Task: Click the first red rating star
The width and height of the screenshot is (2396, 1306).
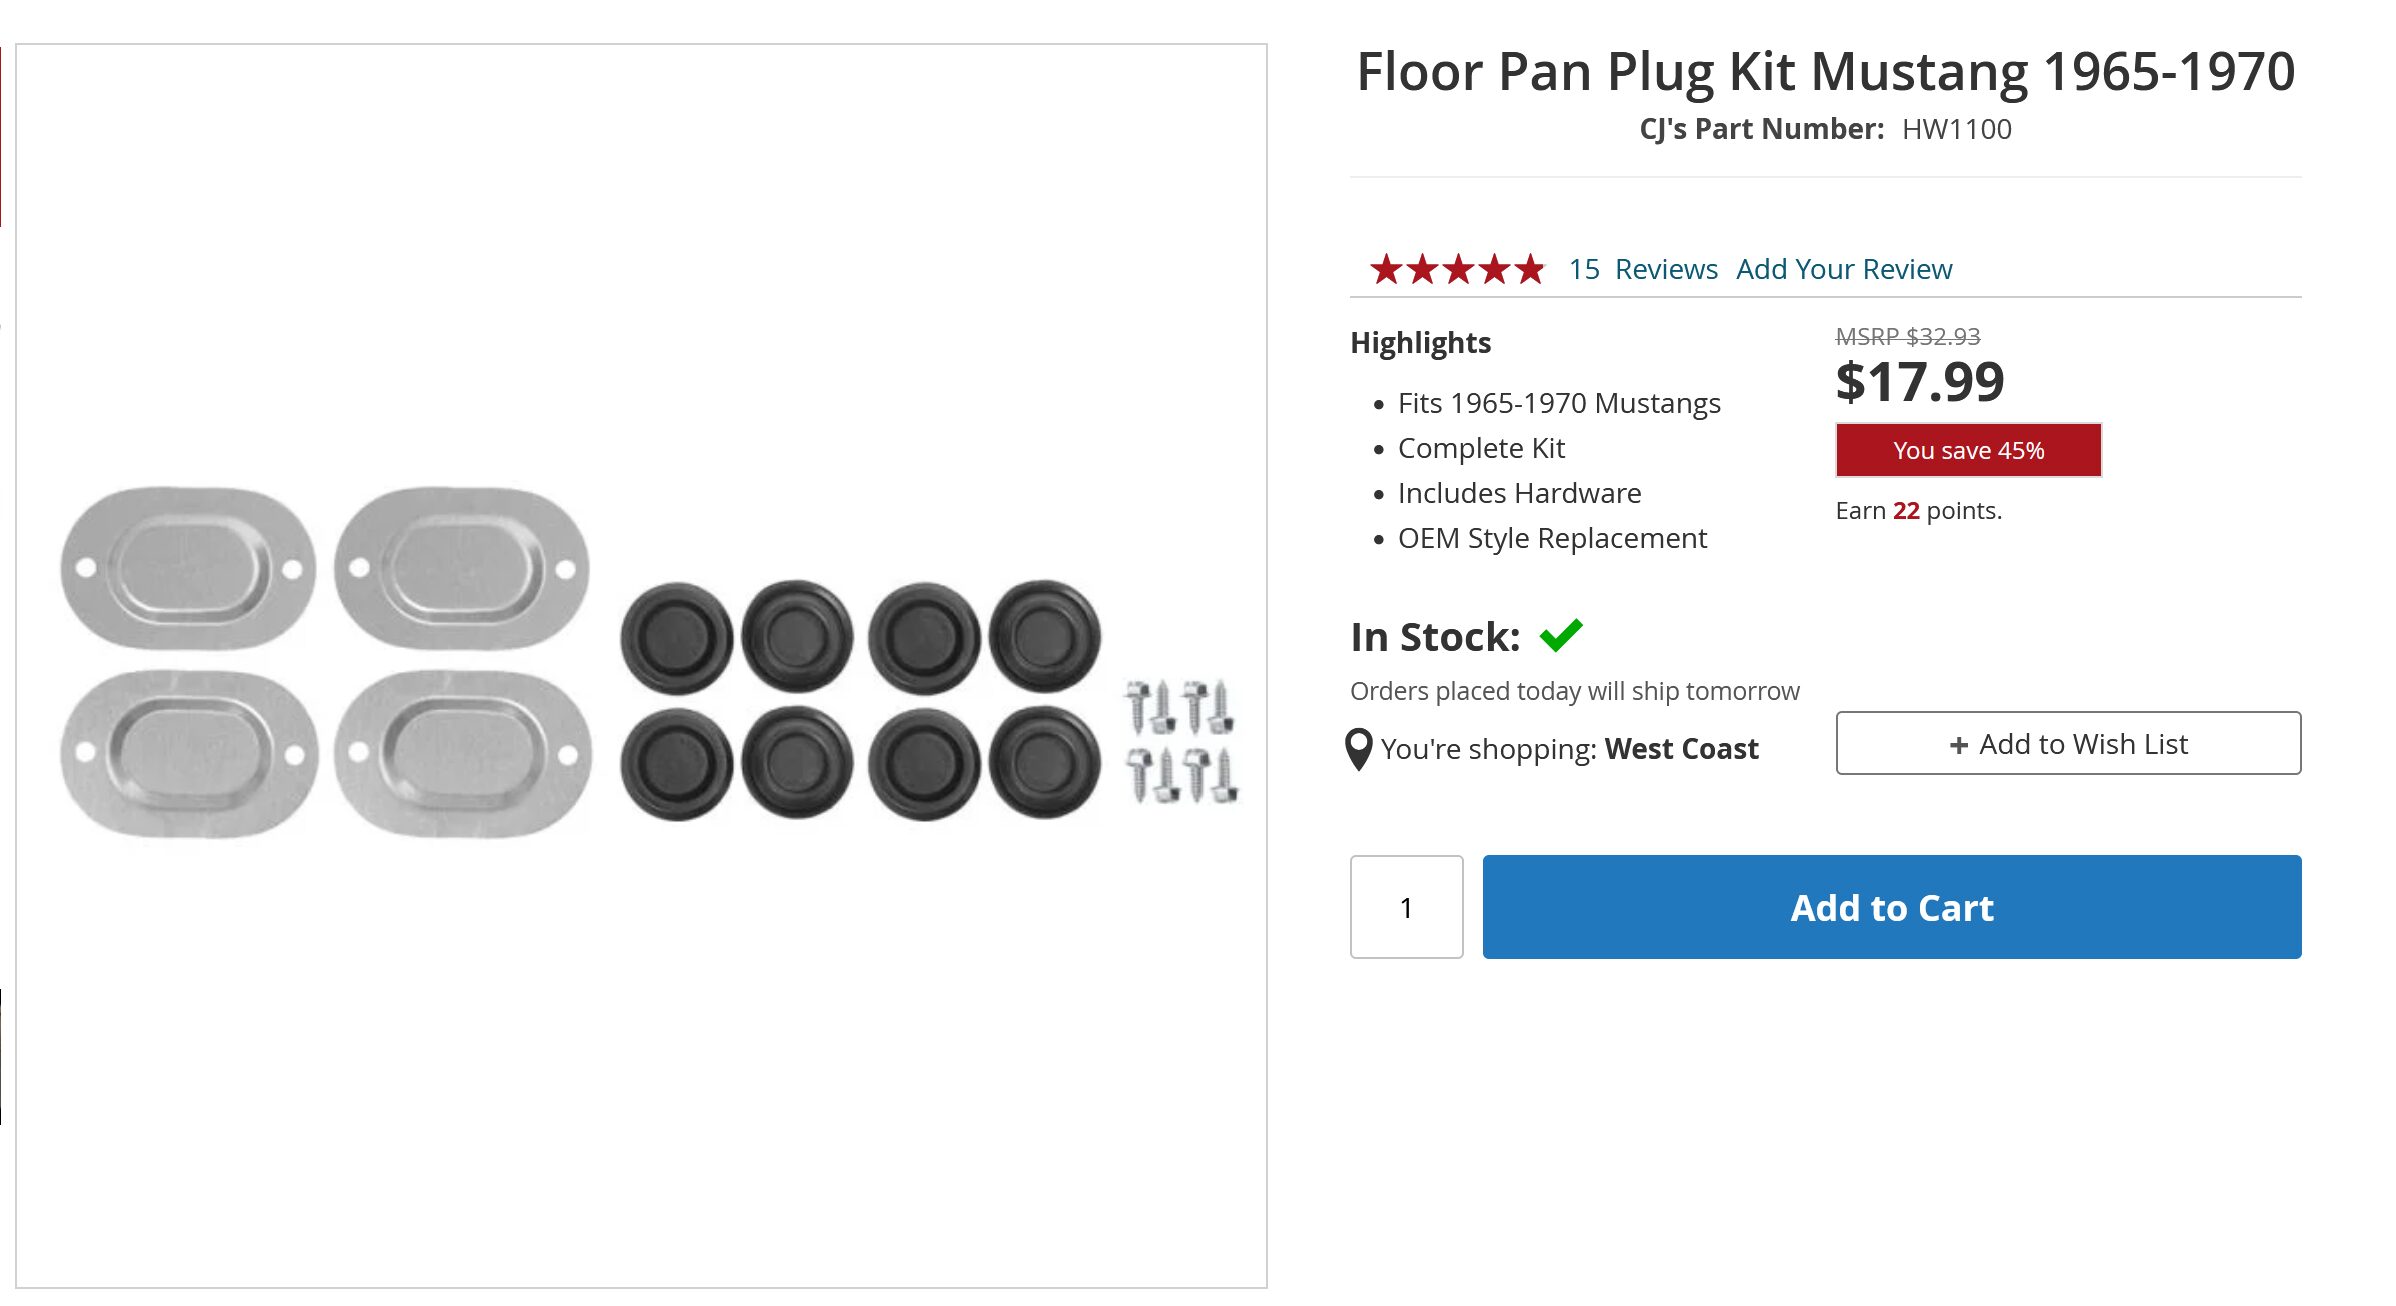Action: point(1386,269)
